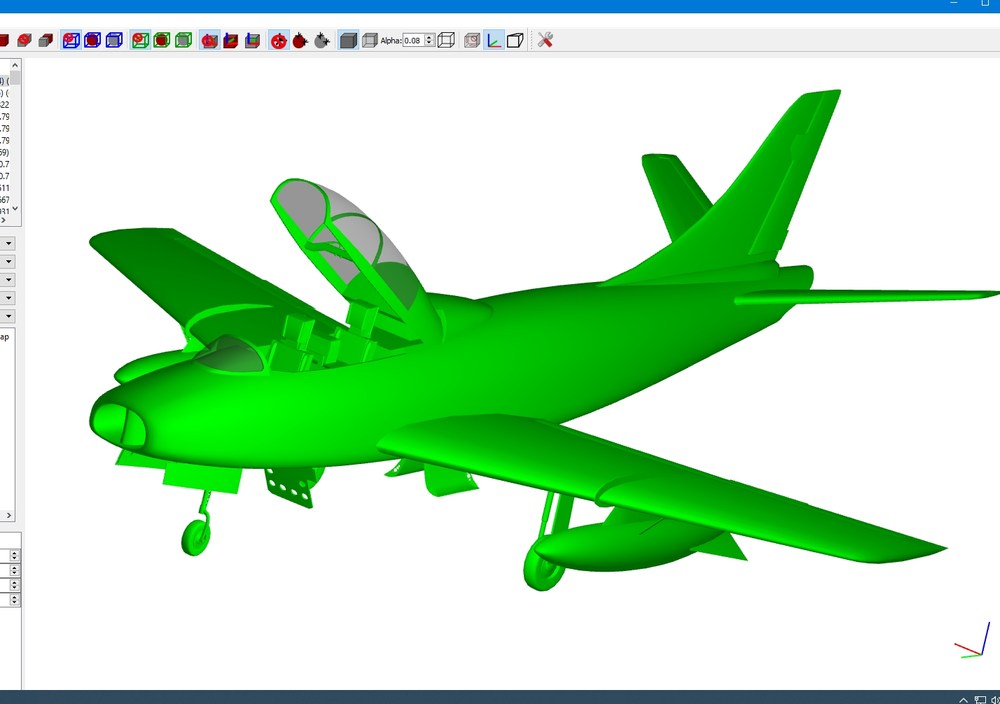Toggle the solid gray cube shading icon

(x=348, y=40)
